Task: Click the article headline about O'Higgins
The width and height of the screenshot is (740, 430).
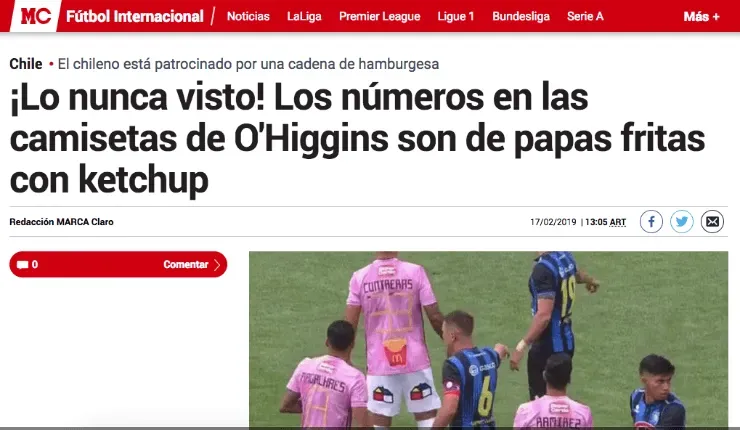Action: pyautogui.click(x=357, y=138)
